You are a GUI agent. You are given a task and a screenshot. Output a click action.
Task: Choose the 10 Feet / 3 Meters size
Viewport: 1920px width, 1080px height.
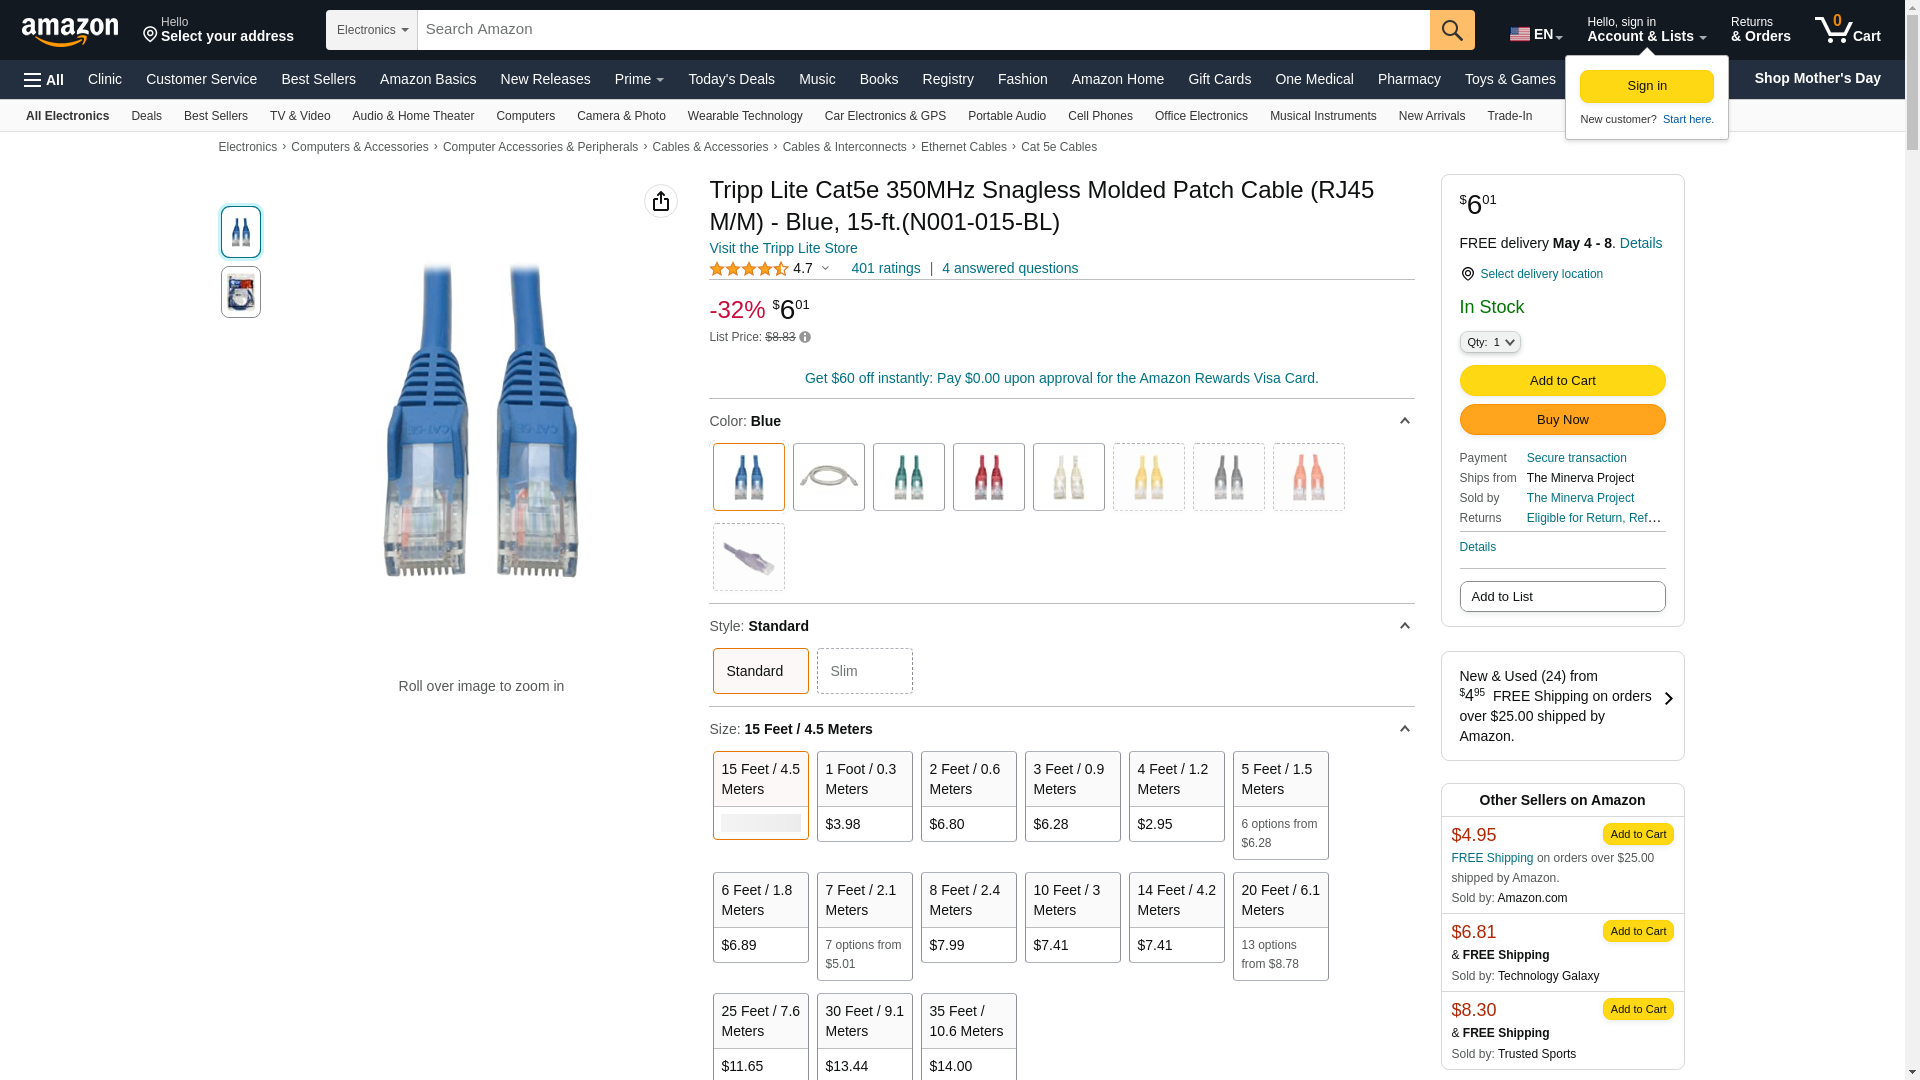[x=1072, y=917]
